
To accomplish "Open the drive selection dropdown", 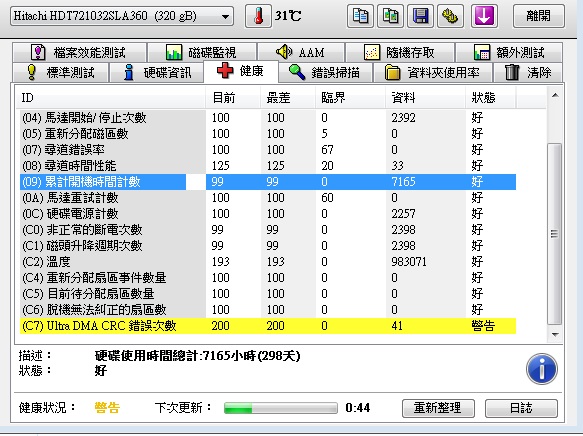I will click(x=122, y=16).
